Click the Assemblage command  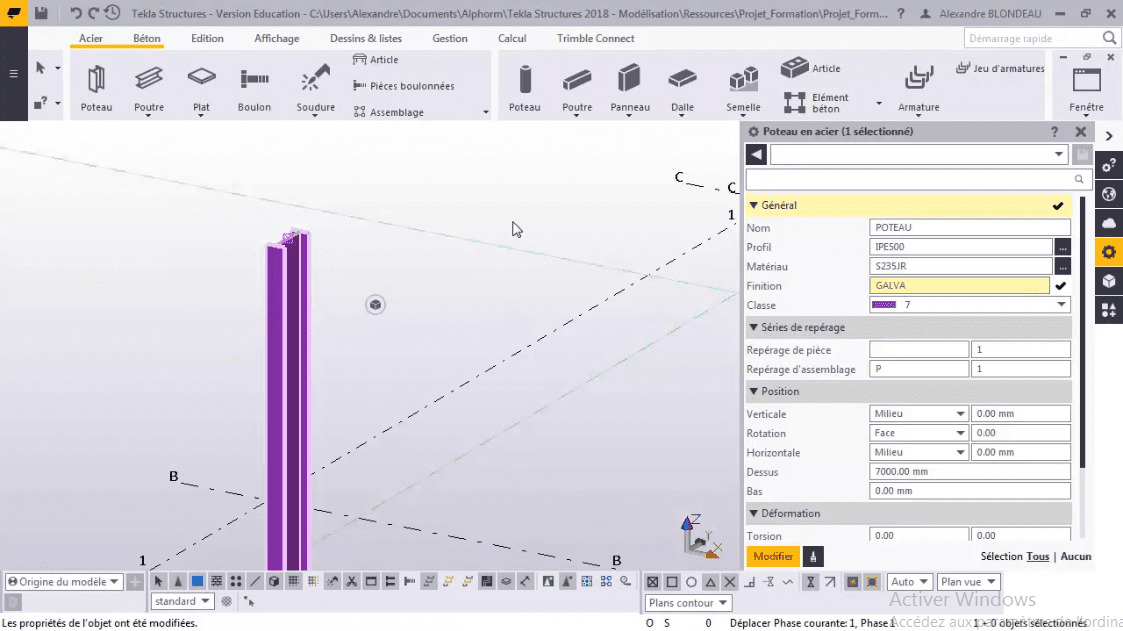pyautogui.click(x=388, y=112)
